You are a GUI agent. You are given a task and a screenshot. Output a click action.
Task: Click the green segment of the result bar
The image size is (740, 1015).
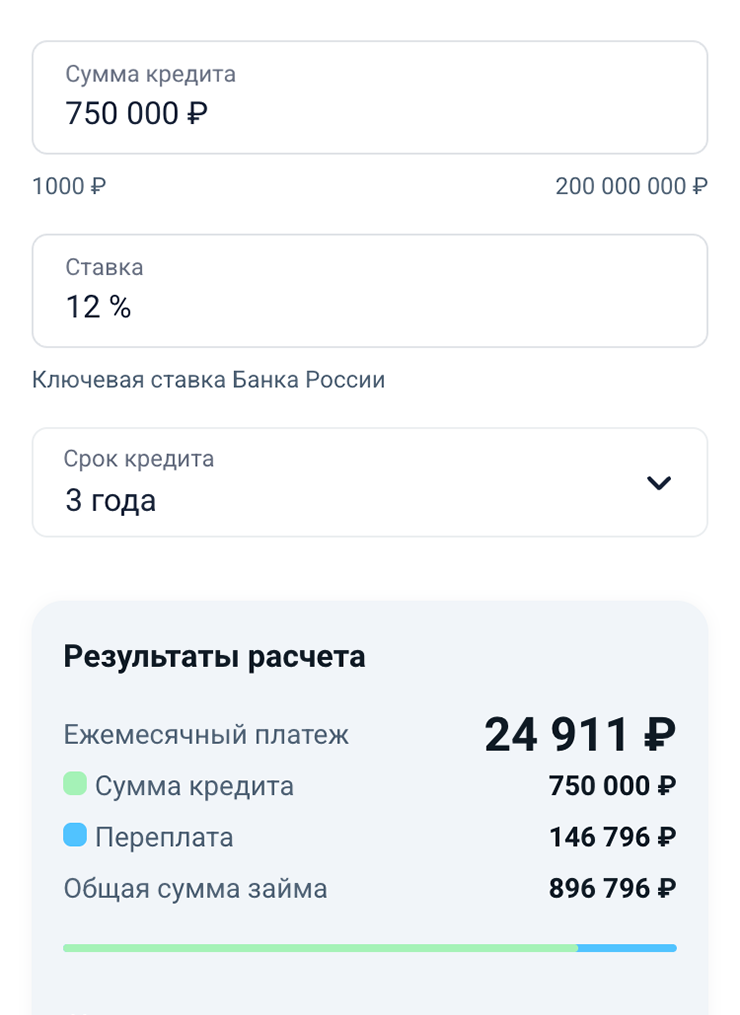320,947
